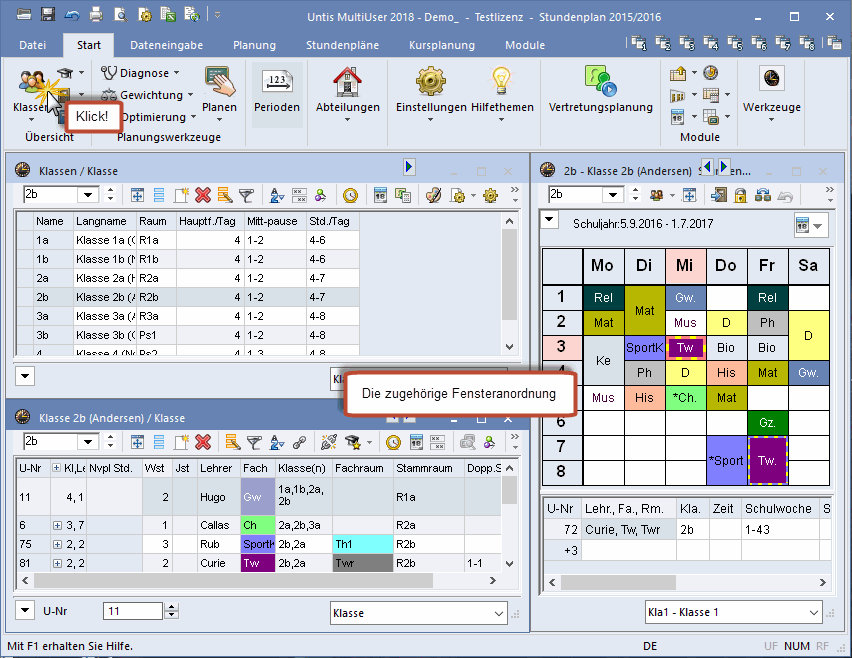Screen dimensions: 852x658
Task: Click filter funnel in Klasse 2b lesson window
Action: (254, 442)
